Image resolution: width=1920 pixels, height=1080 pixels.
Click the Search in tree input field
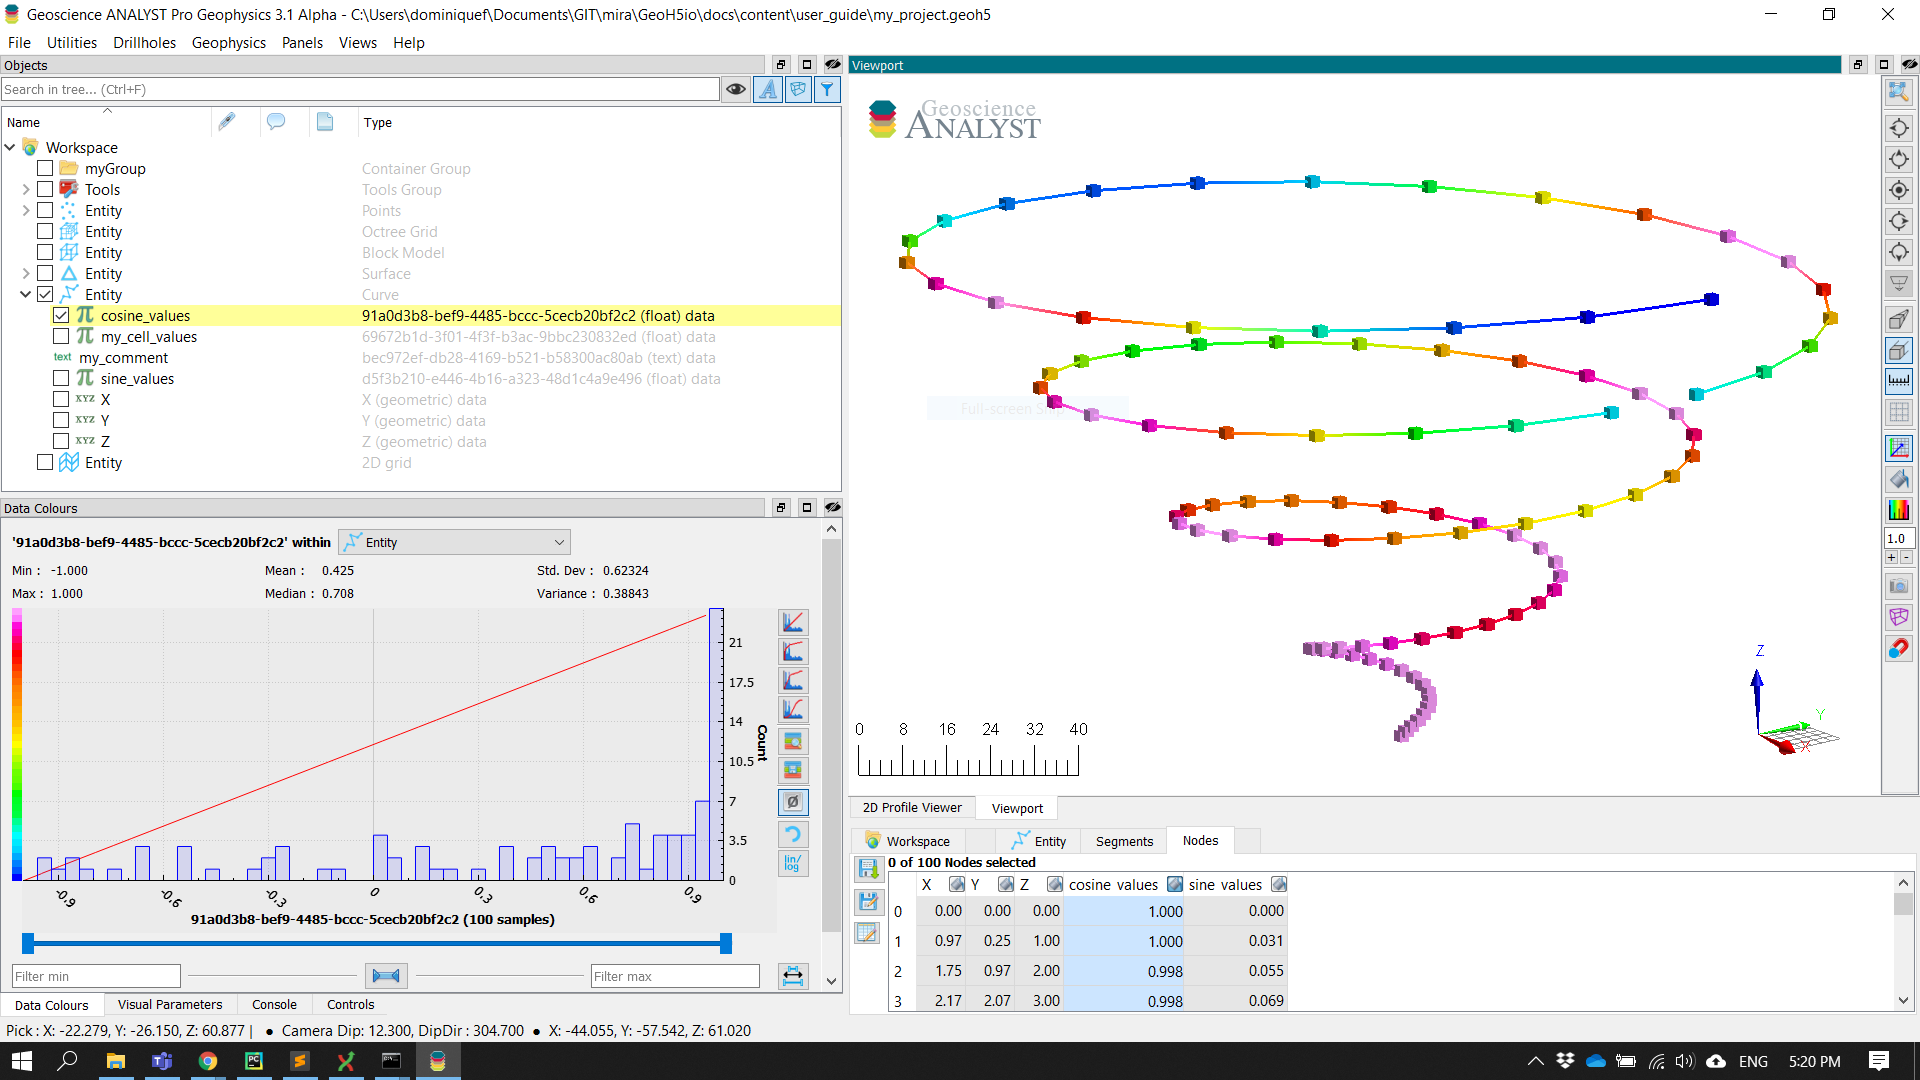[360, 89]
